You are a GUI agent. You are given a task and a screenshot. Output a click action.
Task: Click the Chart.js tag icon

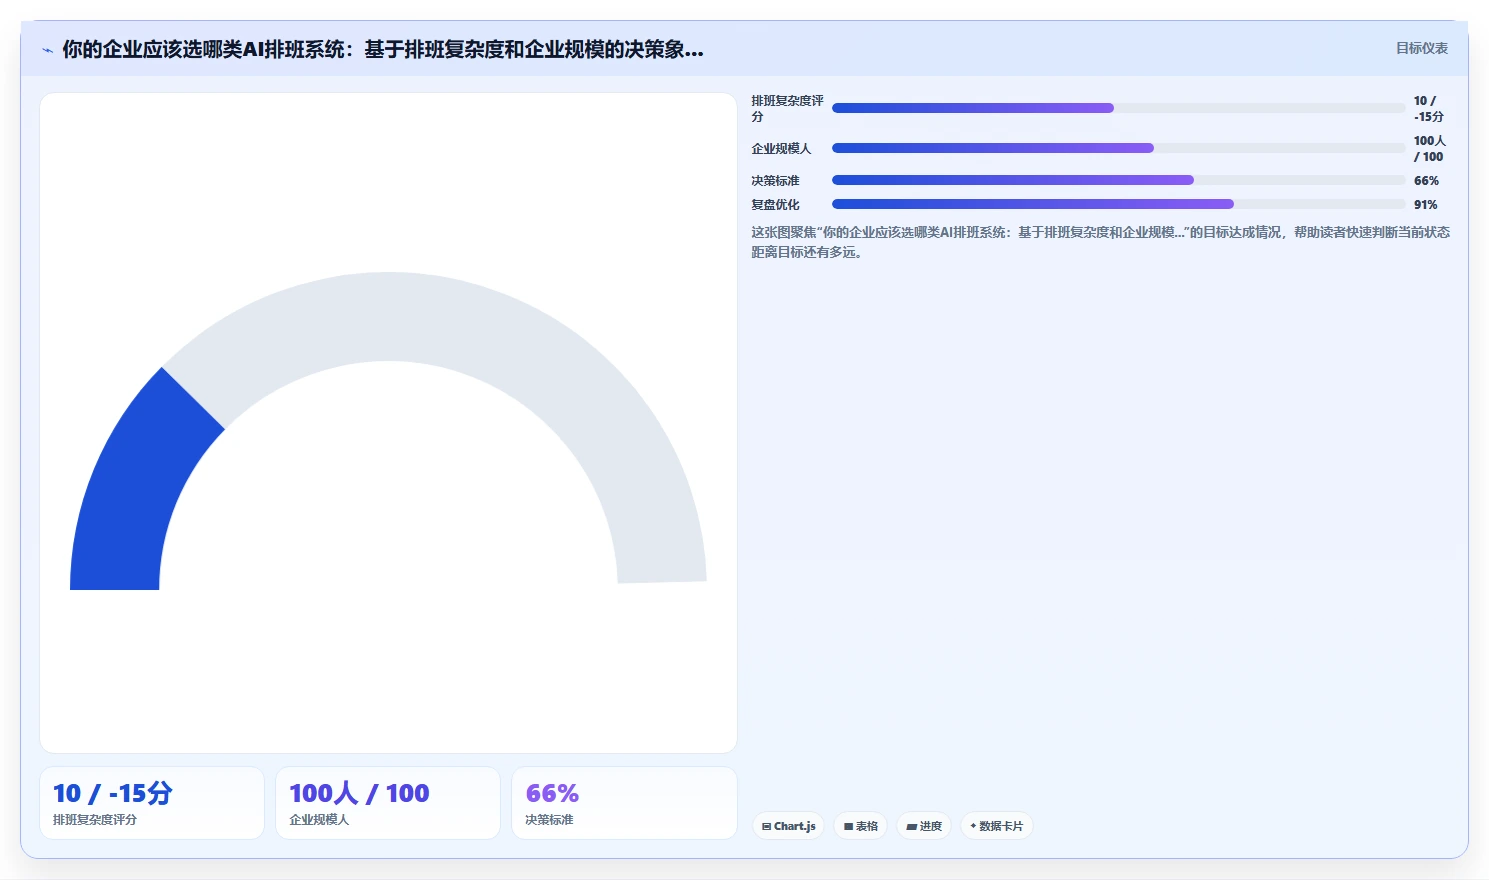[x=766, y=827]
